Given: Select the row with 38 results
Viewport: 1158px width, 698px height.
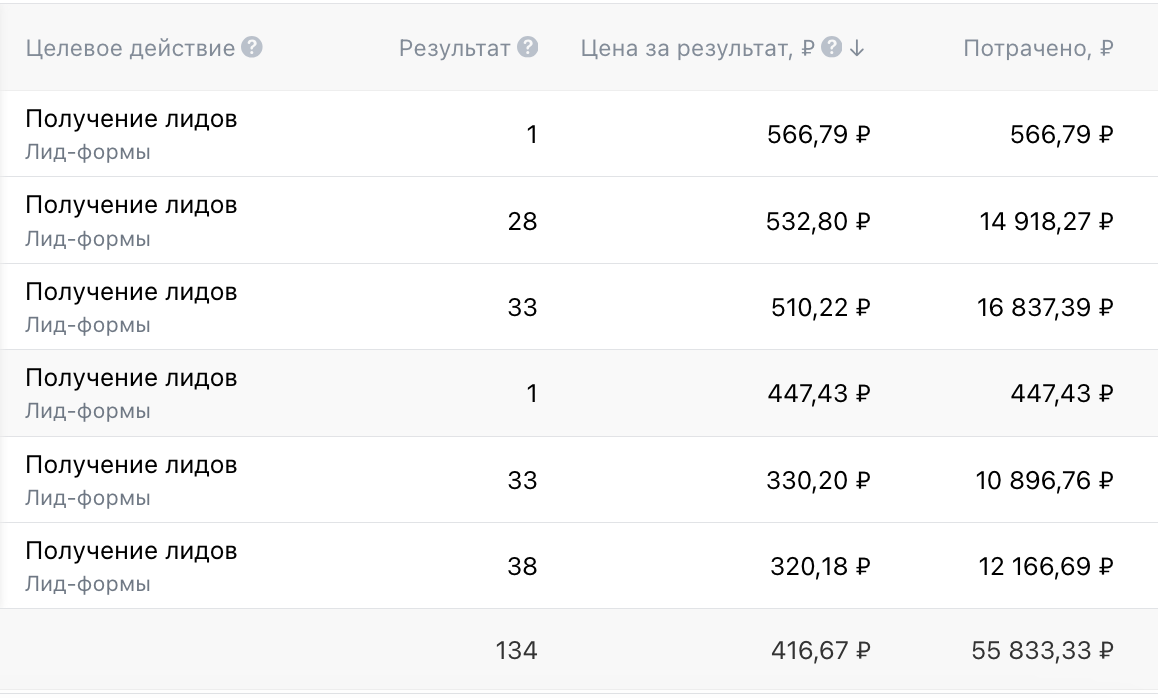Looking at the screenshot, I should [131, 566].
